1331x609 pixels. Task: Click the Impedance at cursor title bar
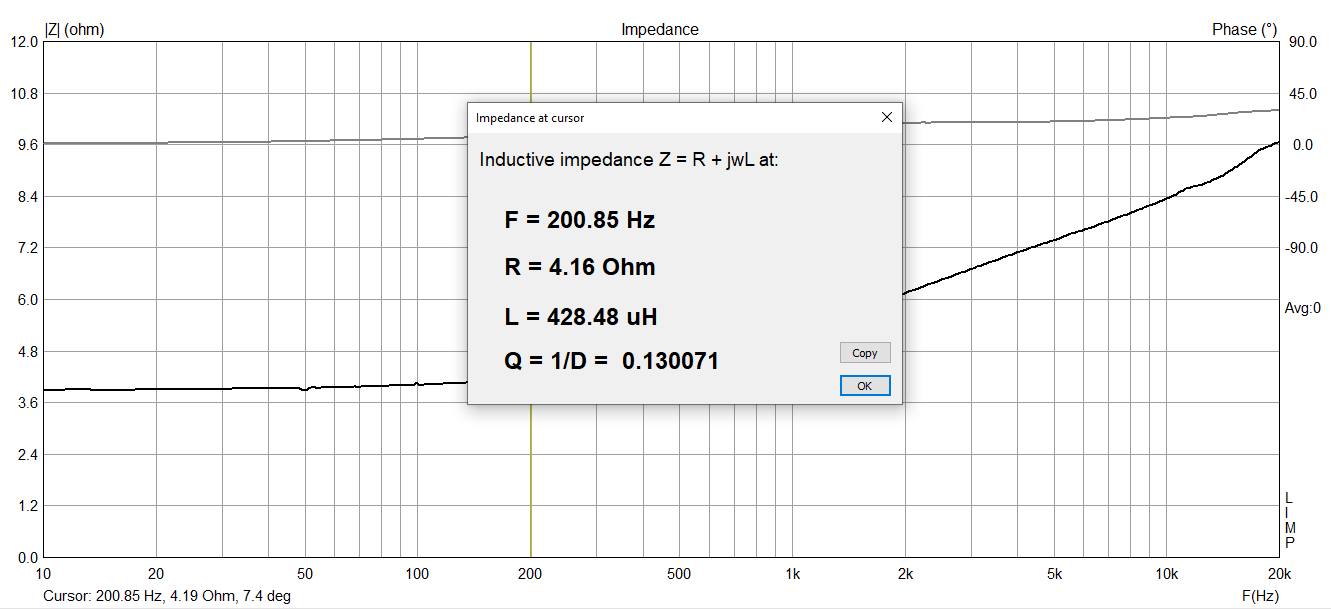click(x=670, y=117)
